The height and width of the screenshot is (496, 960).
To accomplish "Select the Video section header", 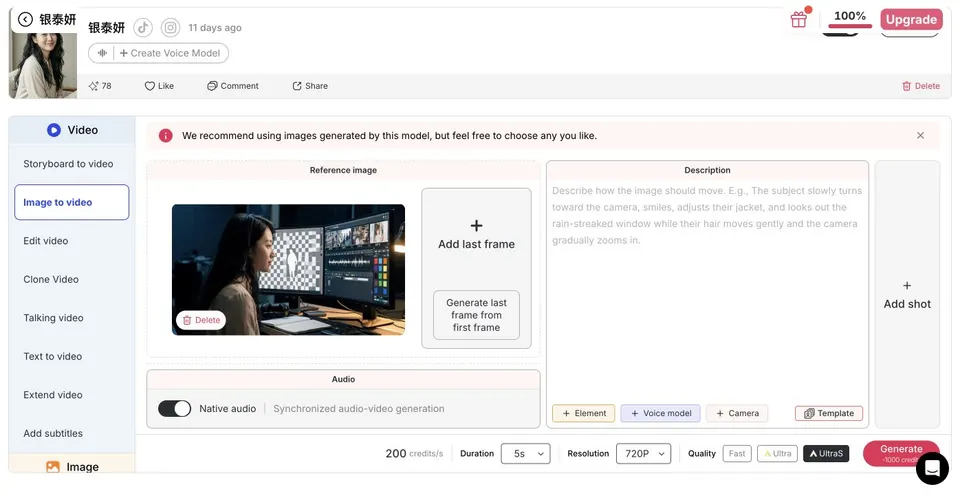I will click(x=72, y=130).
